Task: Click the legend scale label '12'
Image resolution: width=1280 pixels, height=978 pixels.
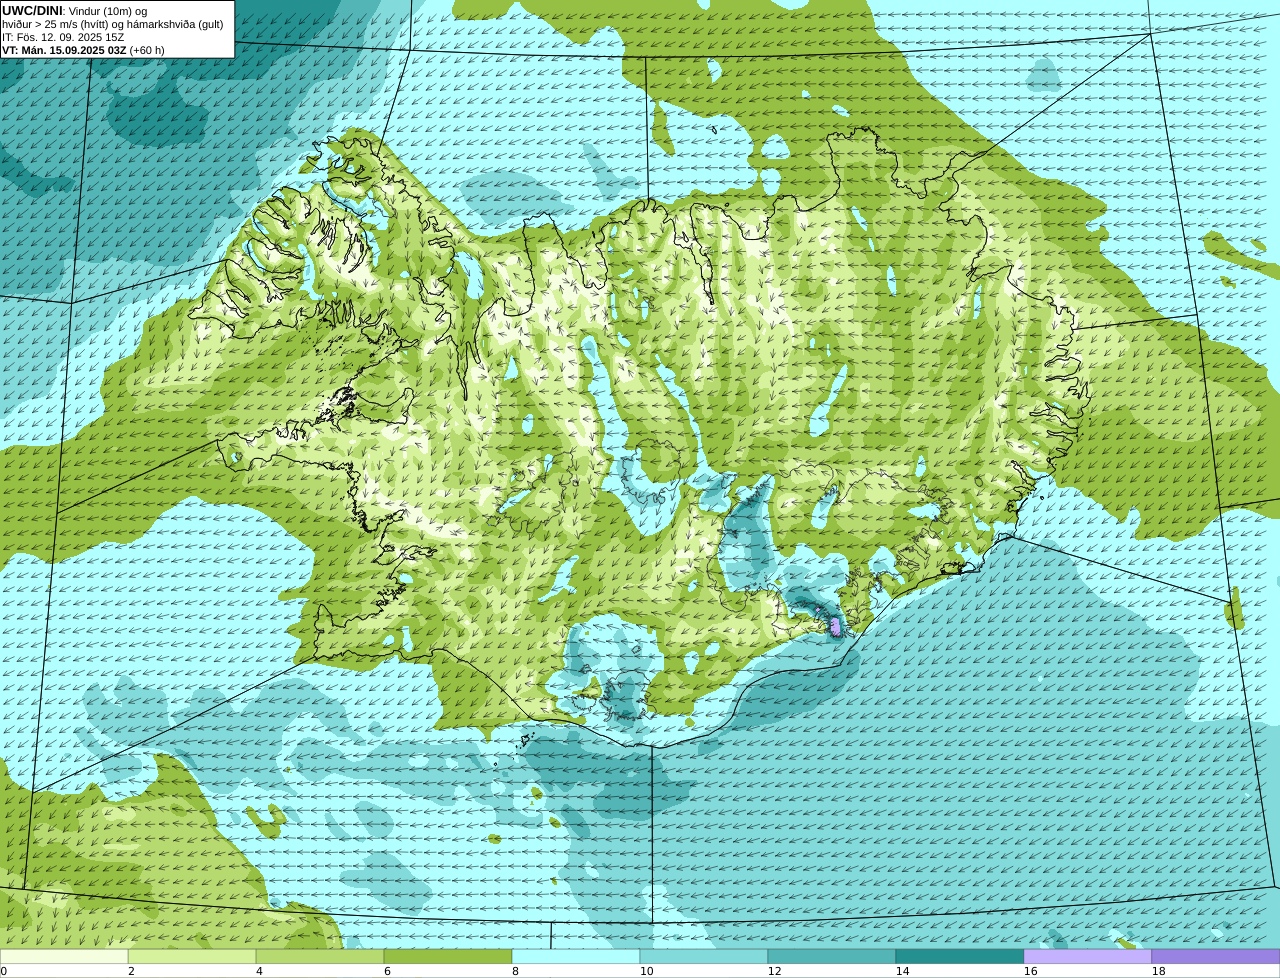Action: pyautogui.click(x=775, y=971)
